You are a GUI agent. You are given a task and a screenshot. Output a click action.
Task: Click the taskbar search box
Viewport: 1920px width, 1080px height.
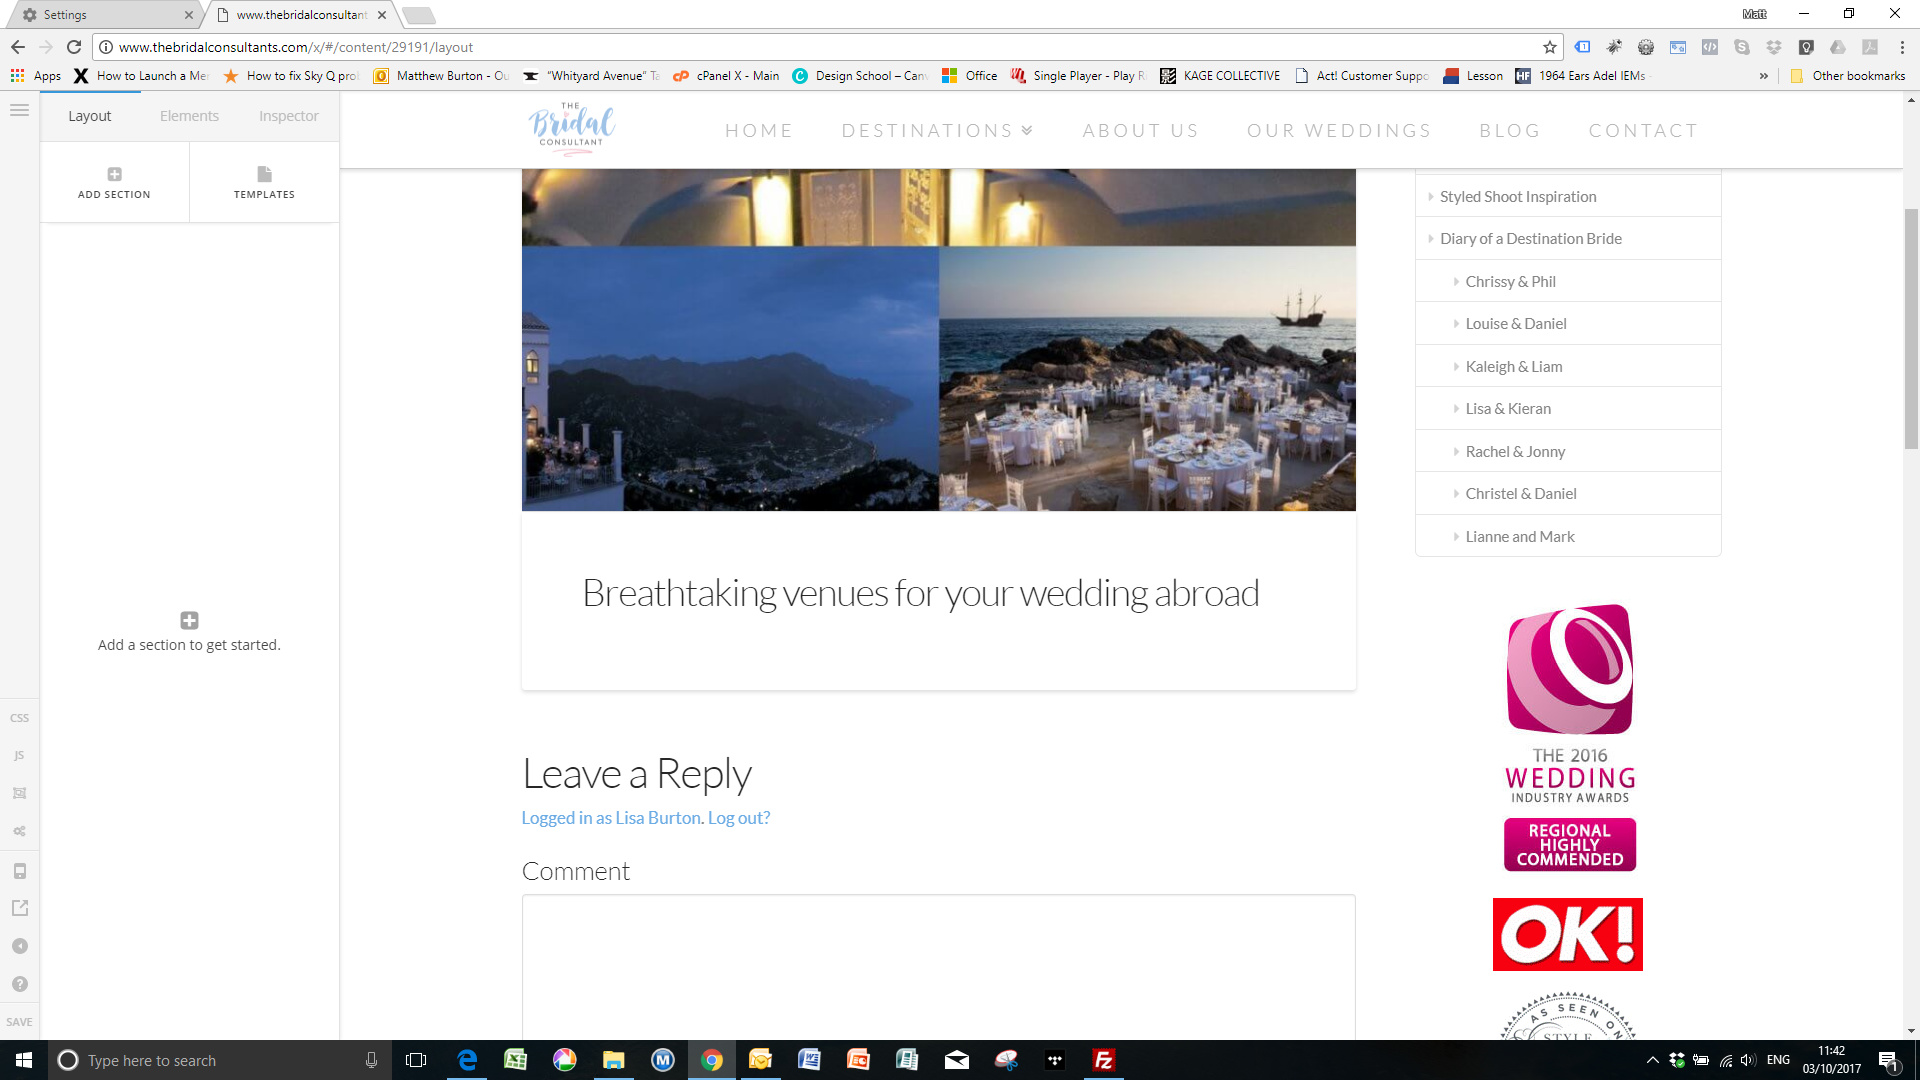click(x=218, y=1060)
